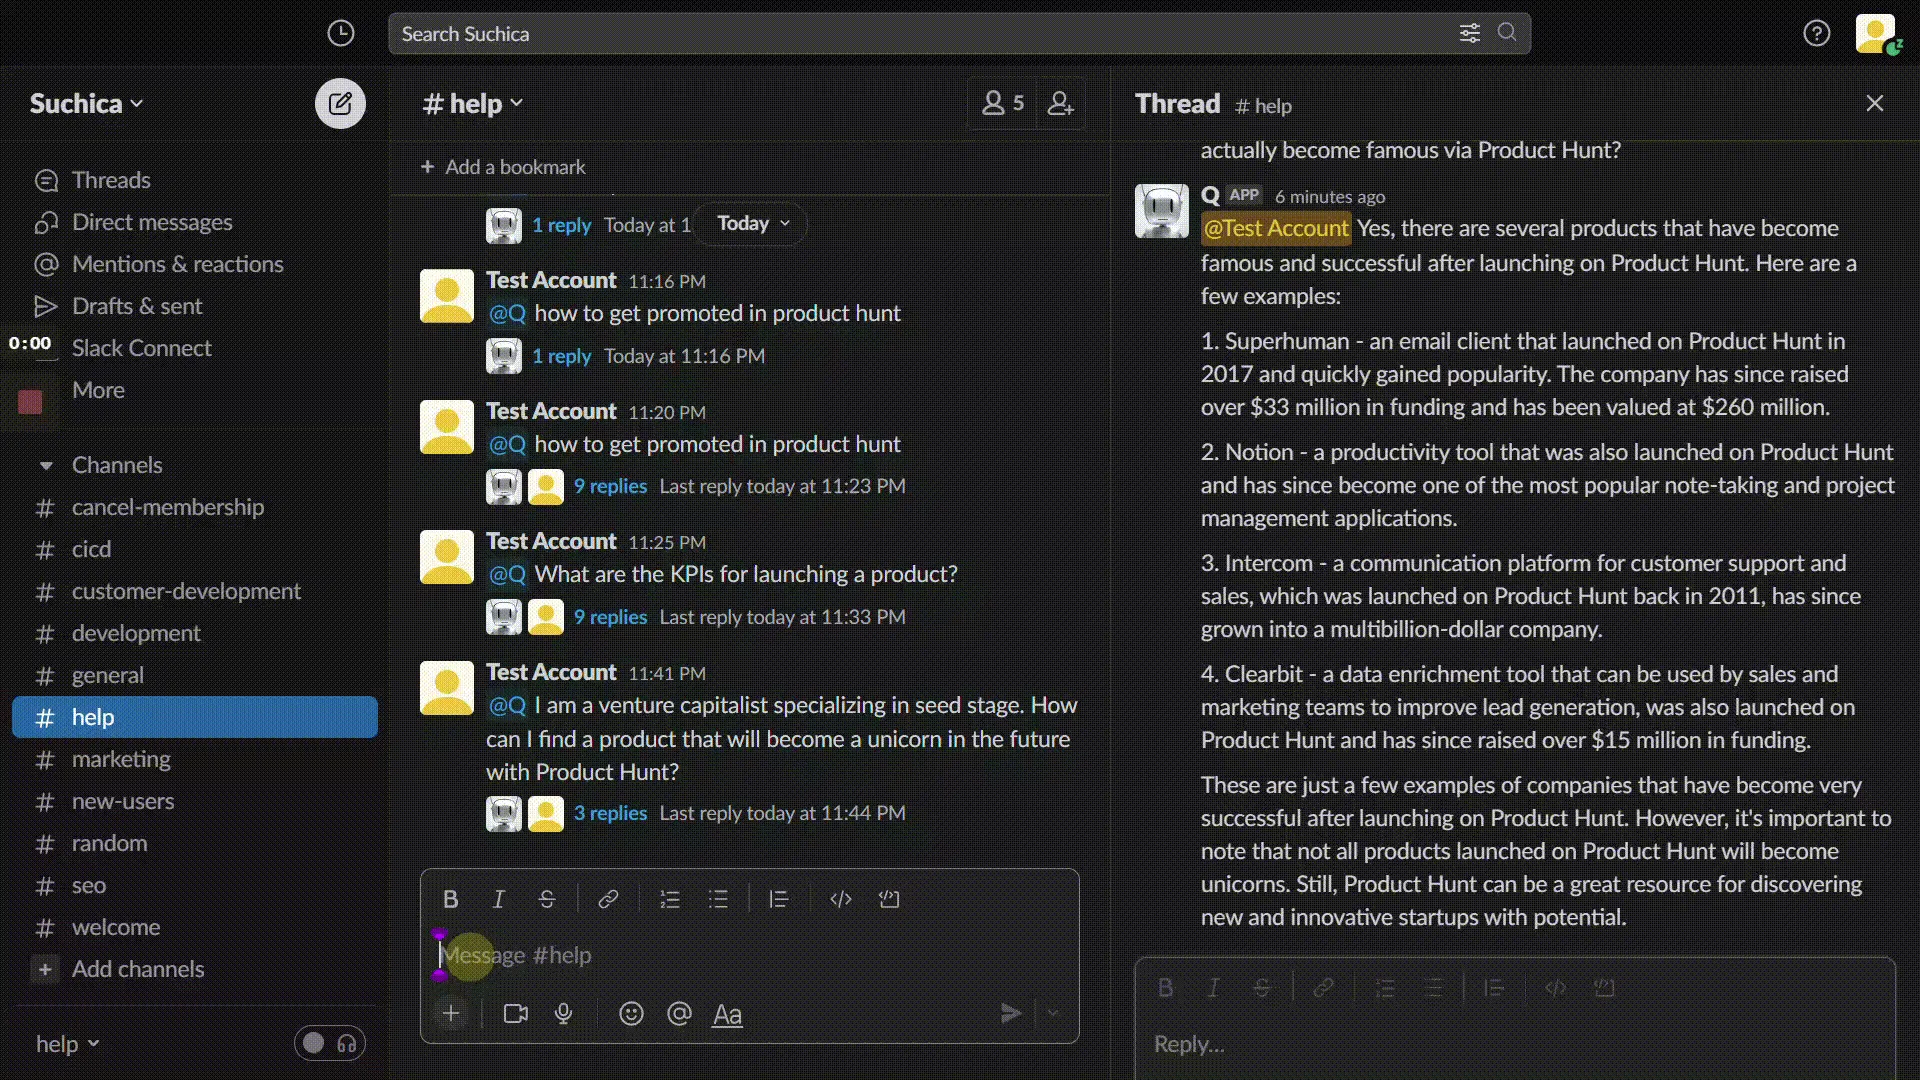Open 1 reply thread from 11:16 PM
The width and height of the screenshot is (1920, 1080).
561,356
